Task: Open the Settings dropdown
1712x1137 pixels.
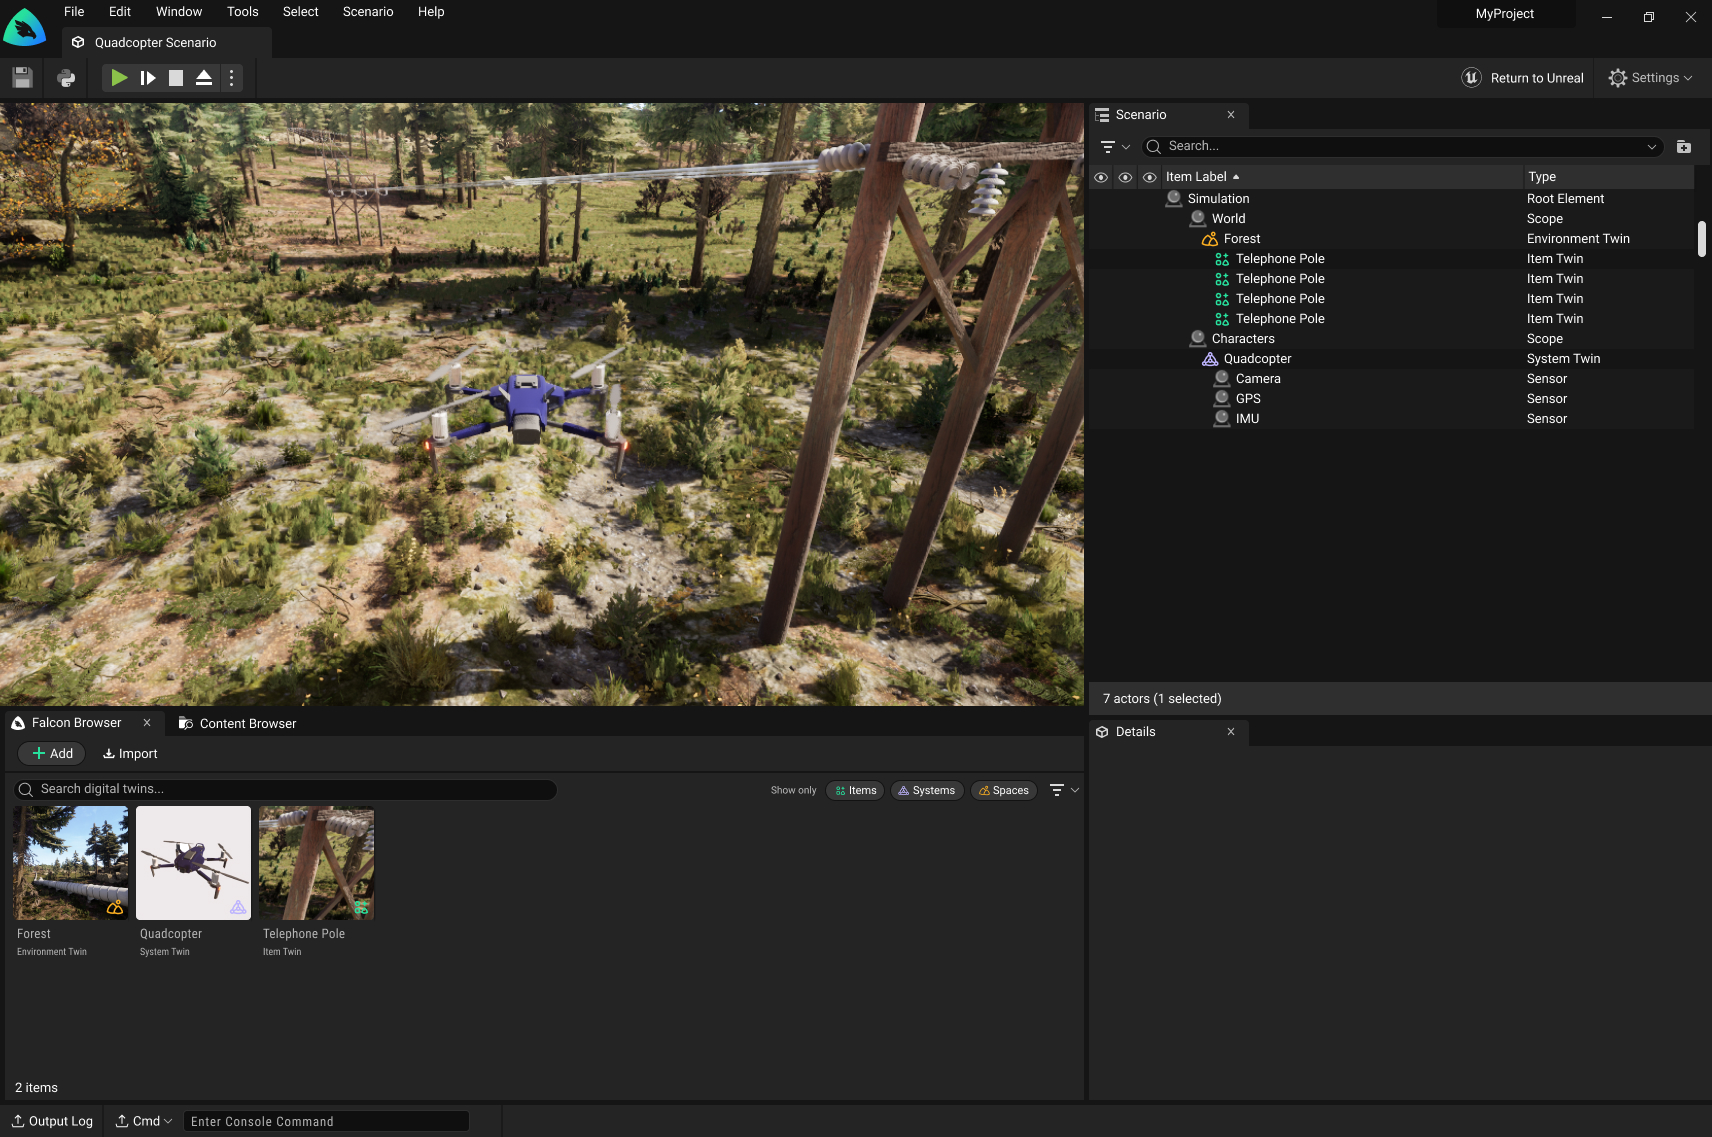Action: click(x=1650, y=78)
